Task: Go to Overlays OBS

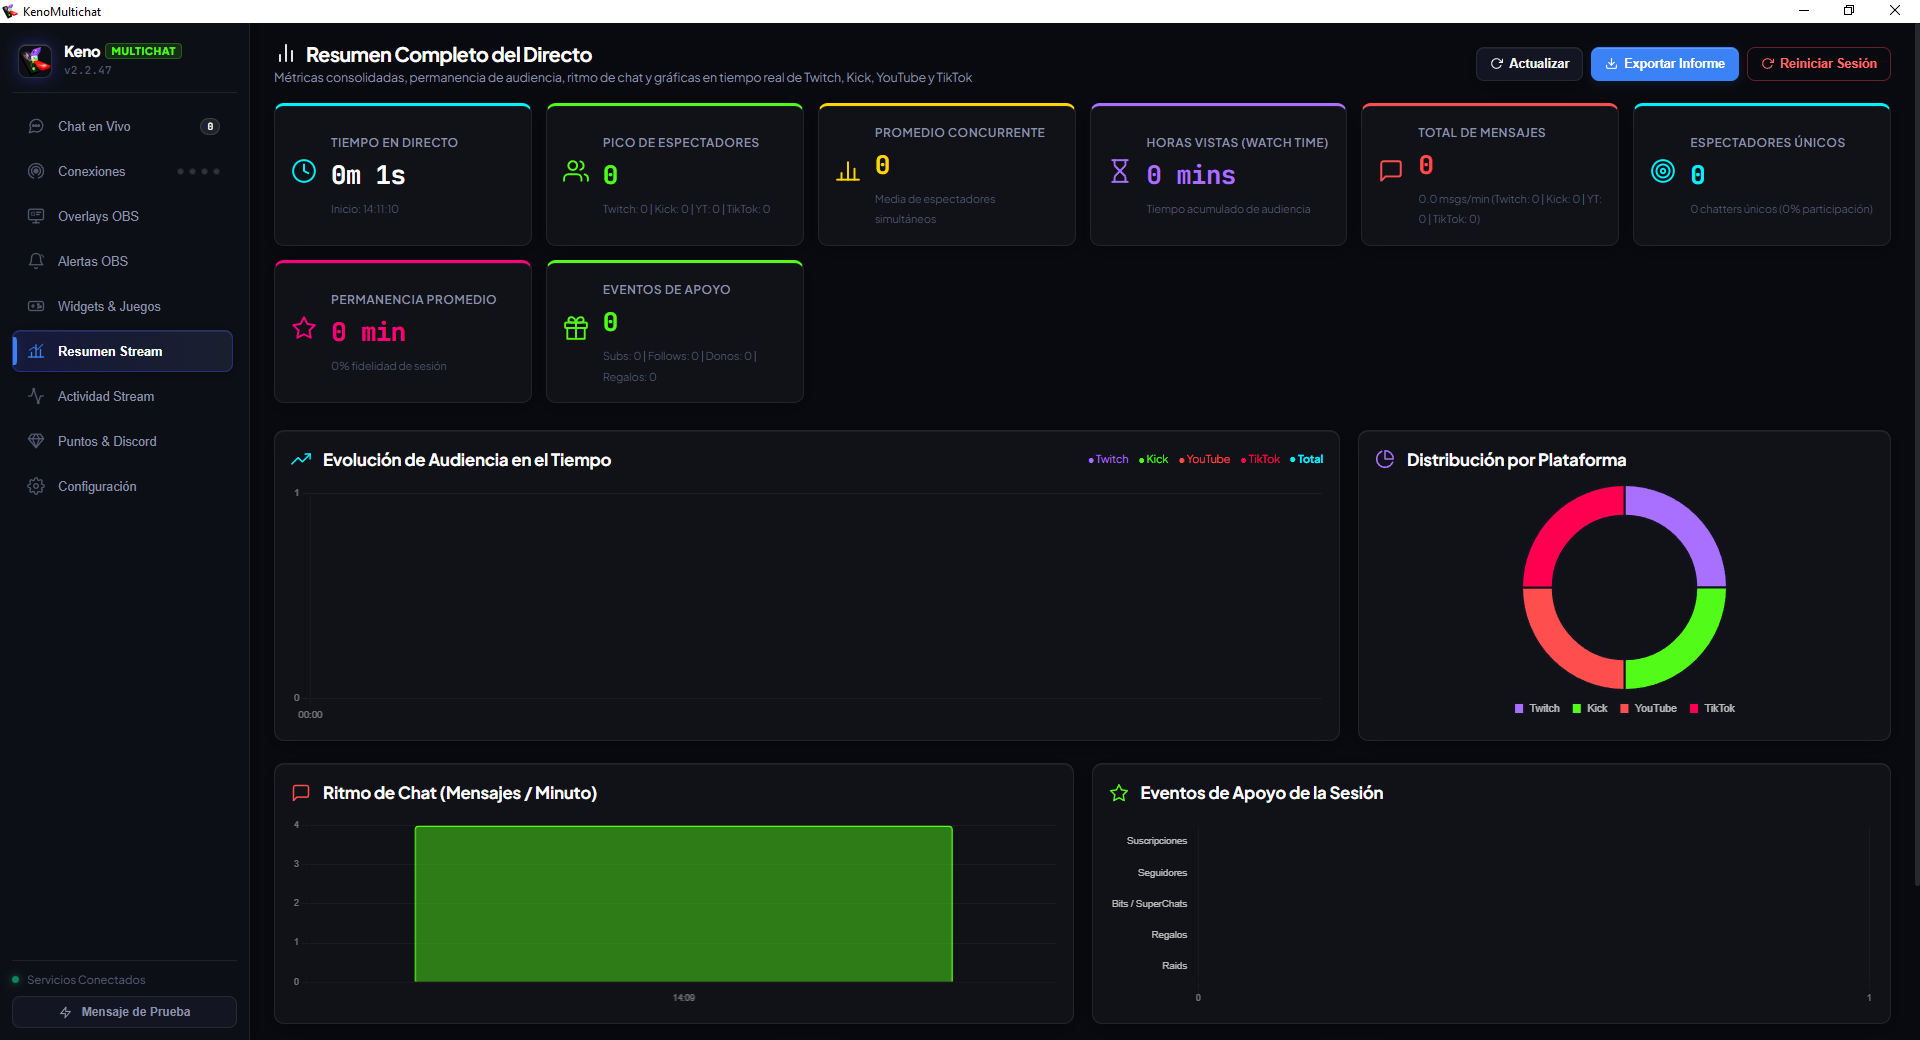Action: click(123, 216)
